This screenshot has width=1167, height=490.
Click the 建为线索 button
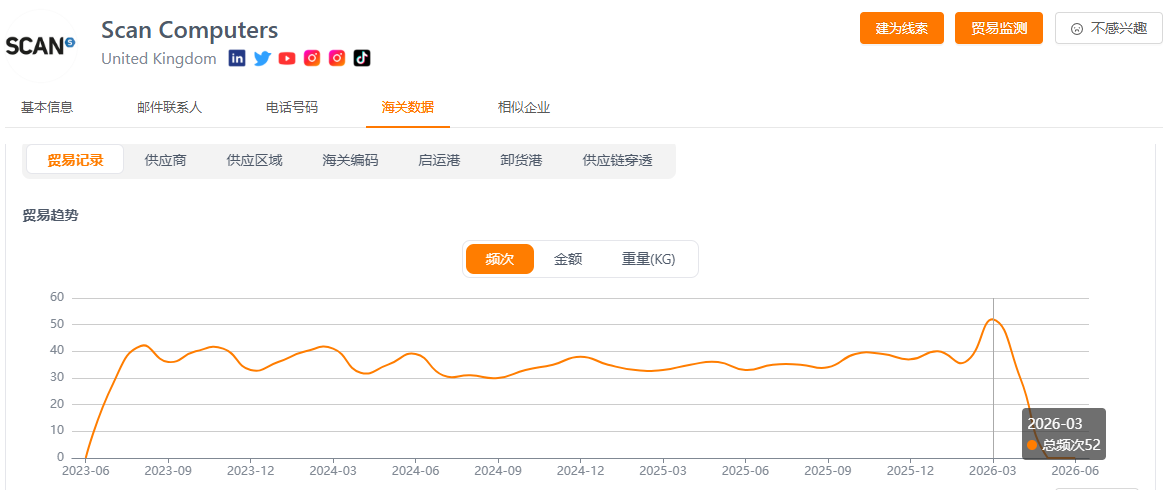click(902, 28)
